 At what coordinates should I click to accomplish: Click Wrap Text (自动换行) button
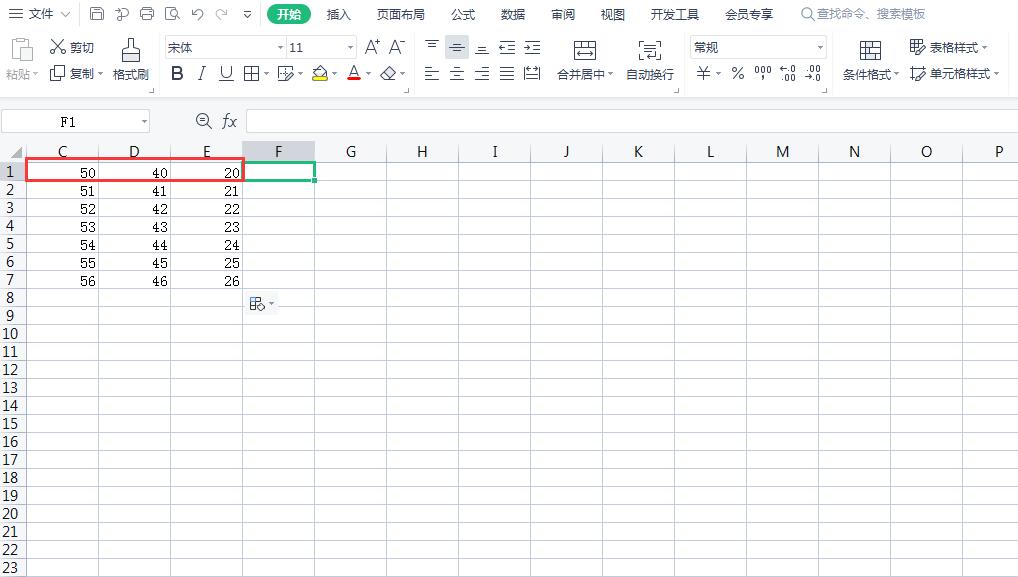point(650,60)
